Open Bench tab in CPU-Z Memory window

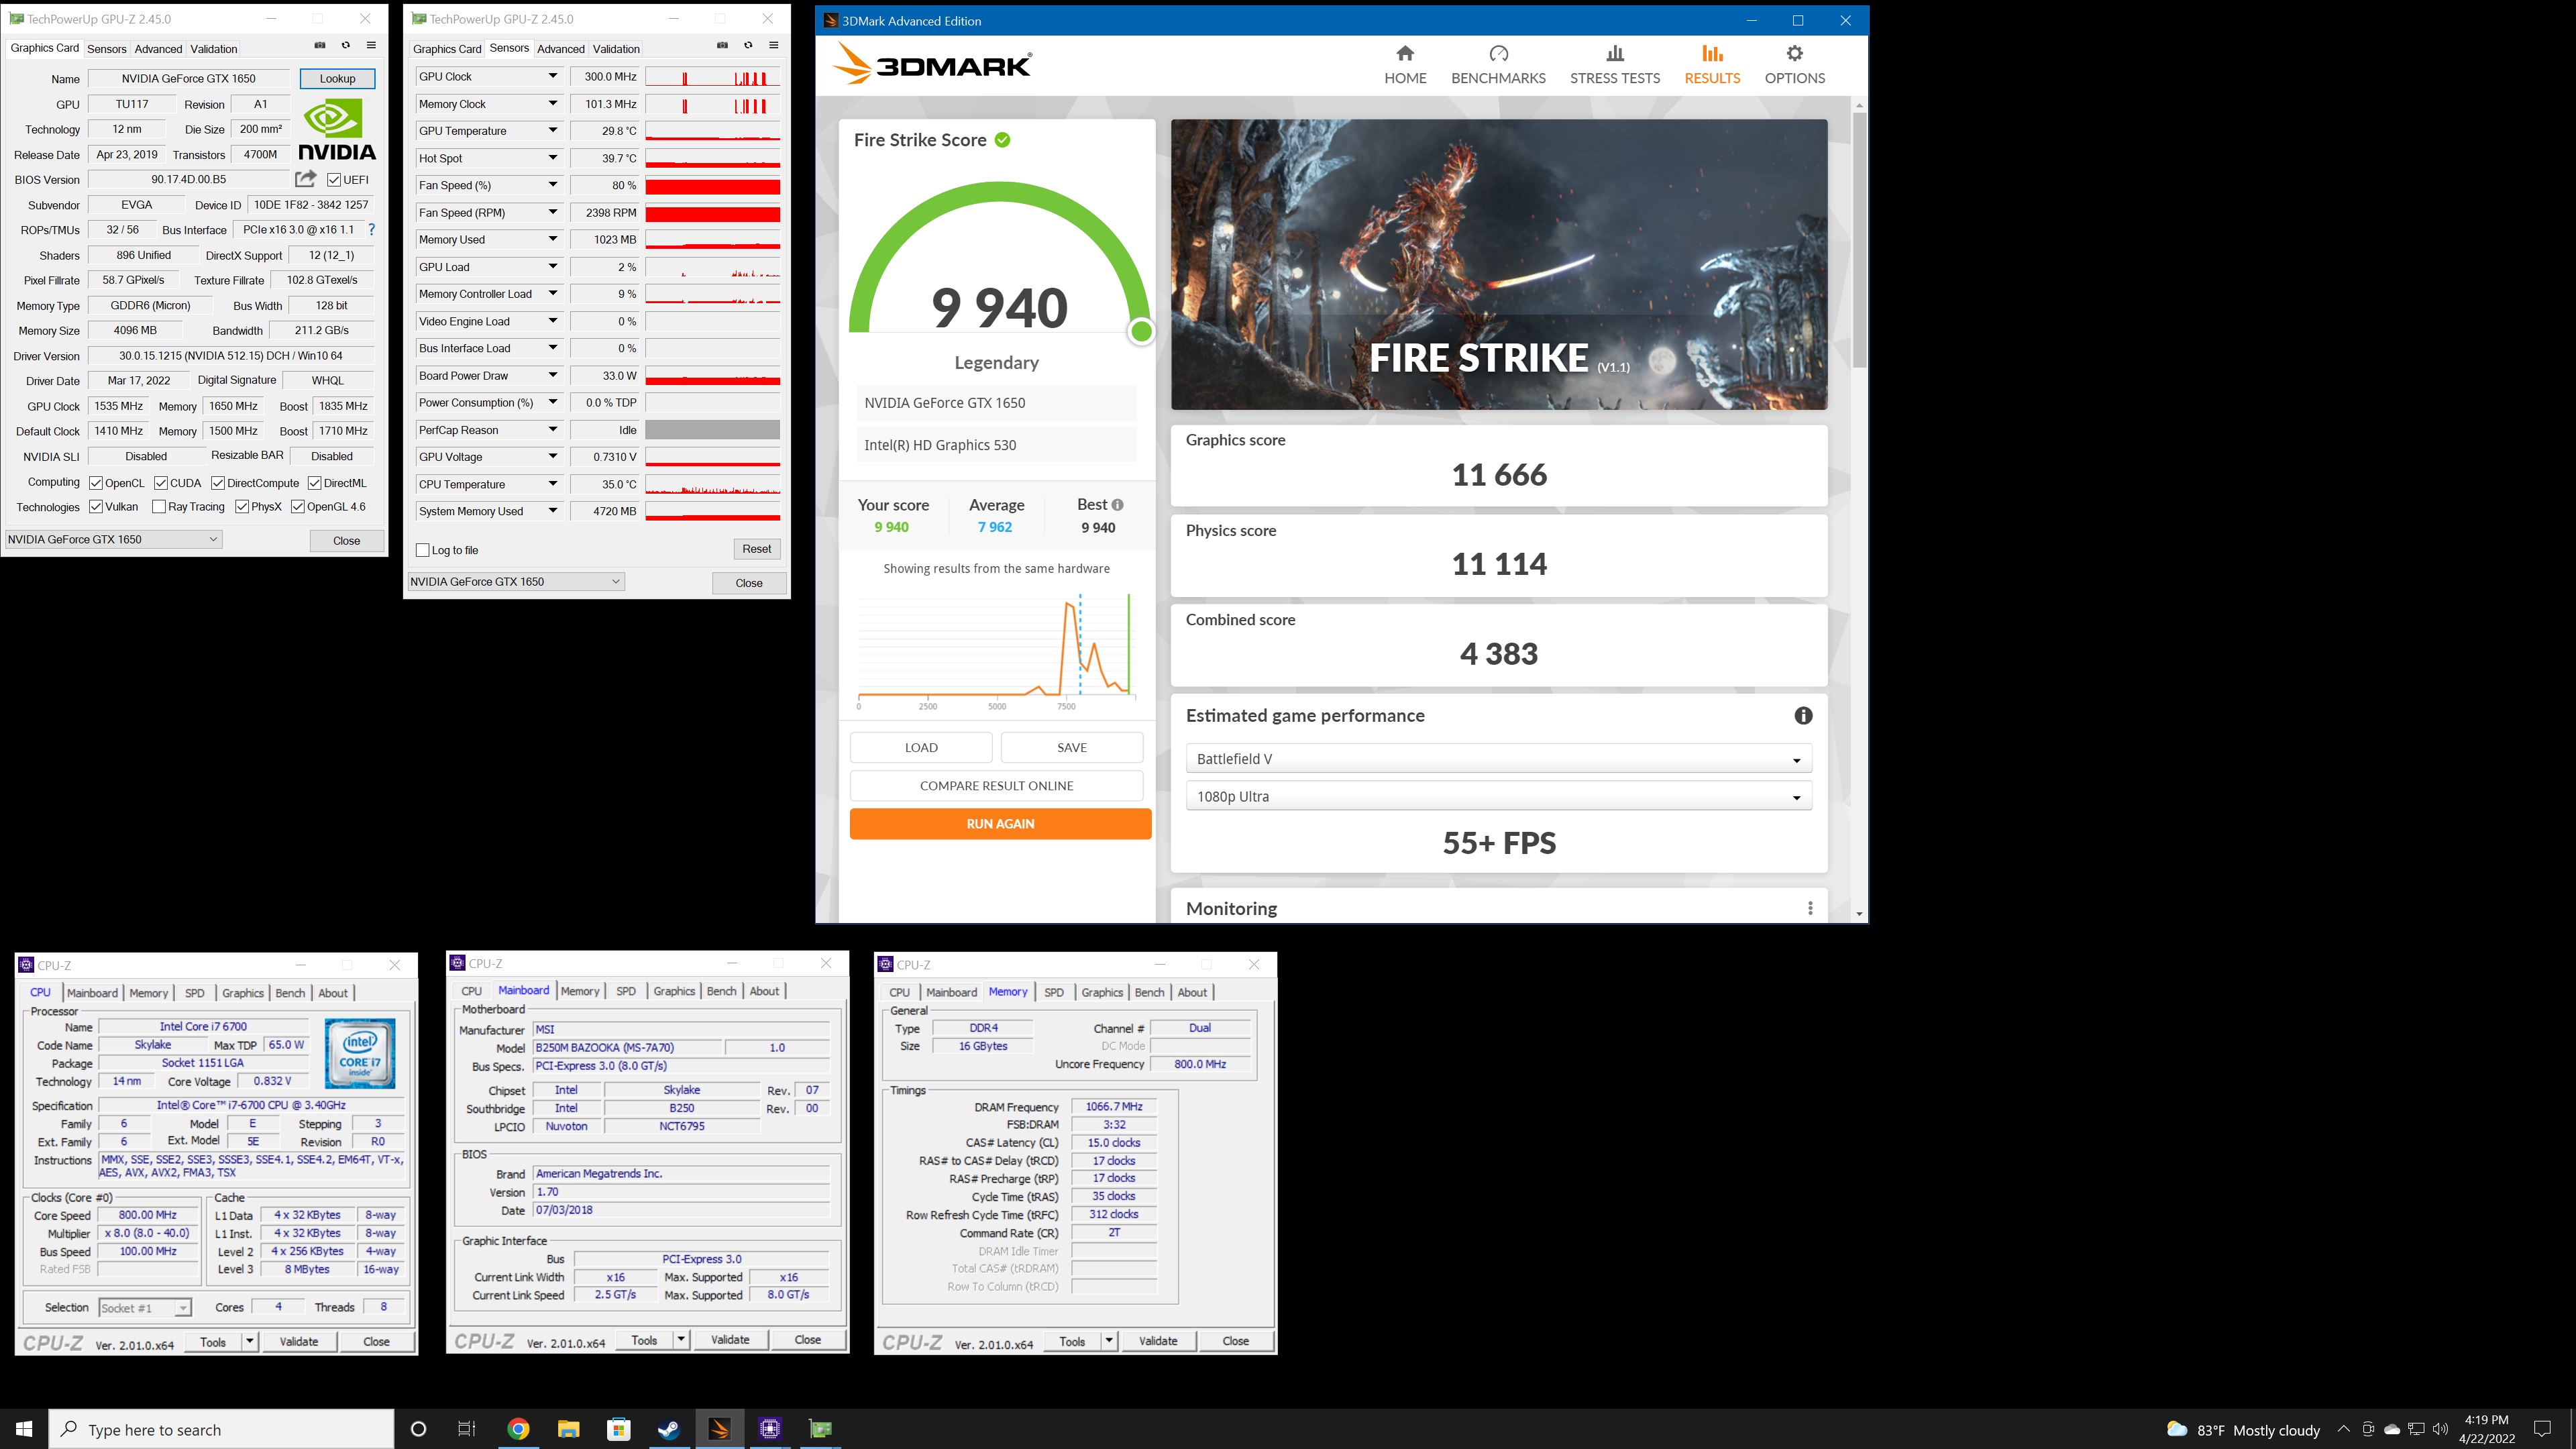(1149, 992)
